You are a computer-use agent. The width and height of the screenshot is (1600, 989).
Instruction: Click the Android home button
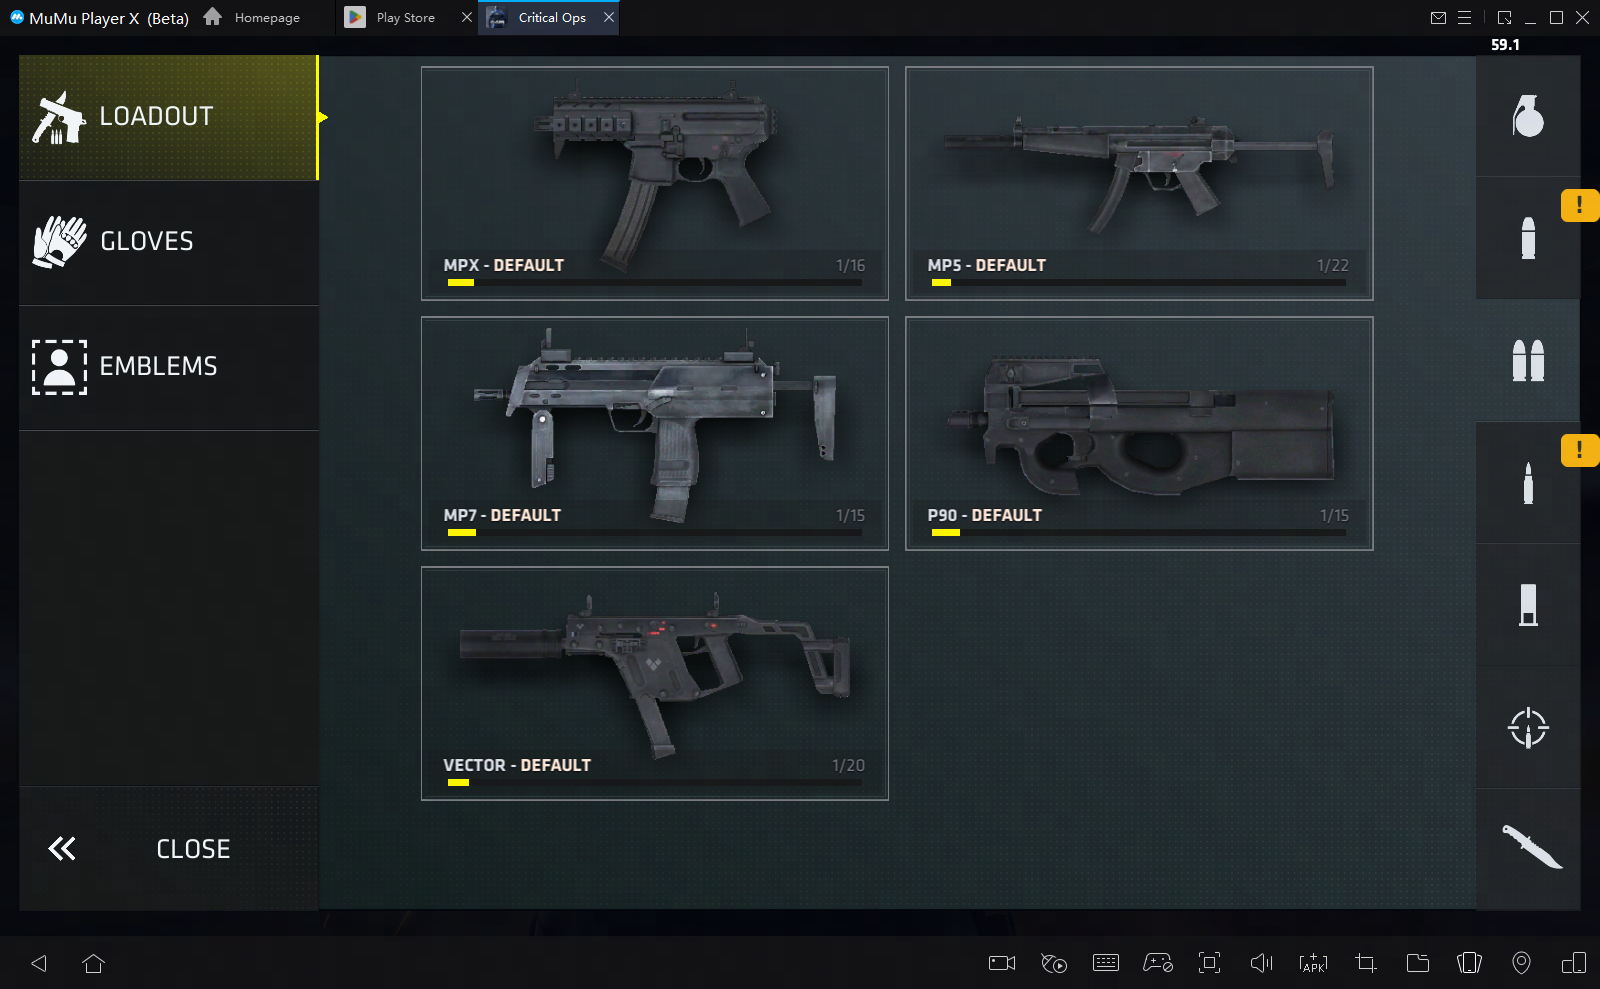tap(93, 963)
